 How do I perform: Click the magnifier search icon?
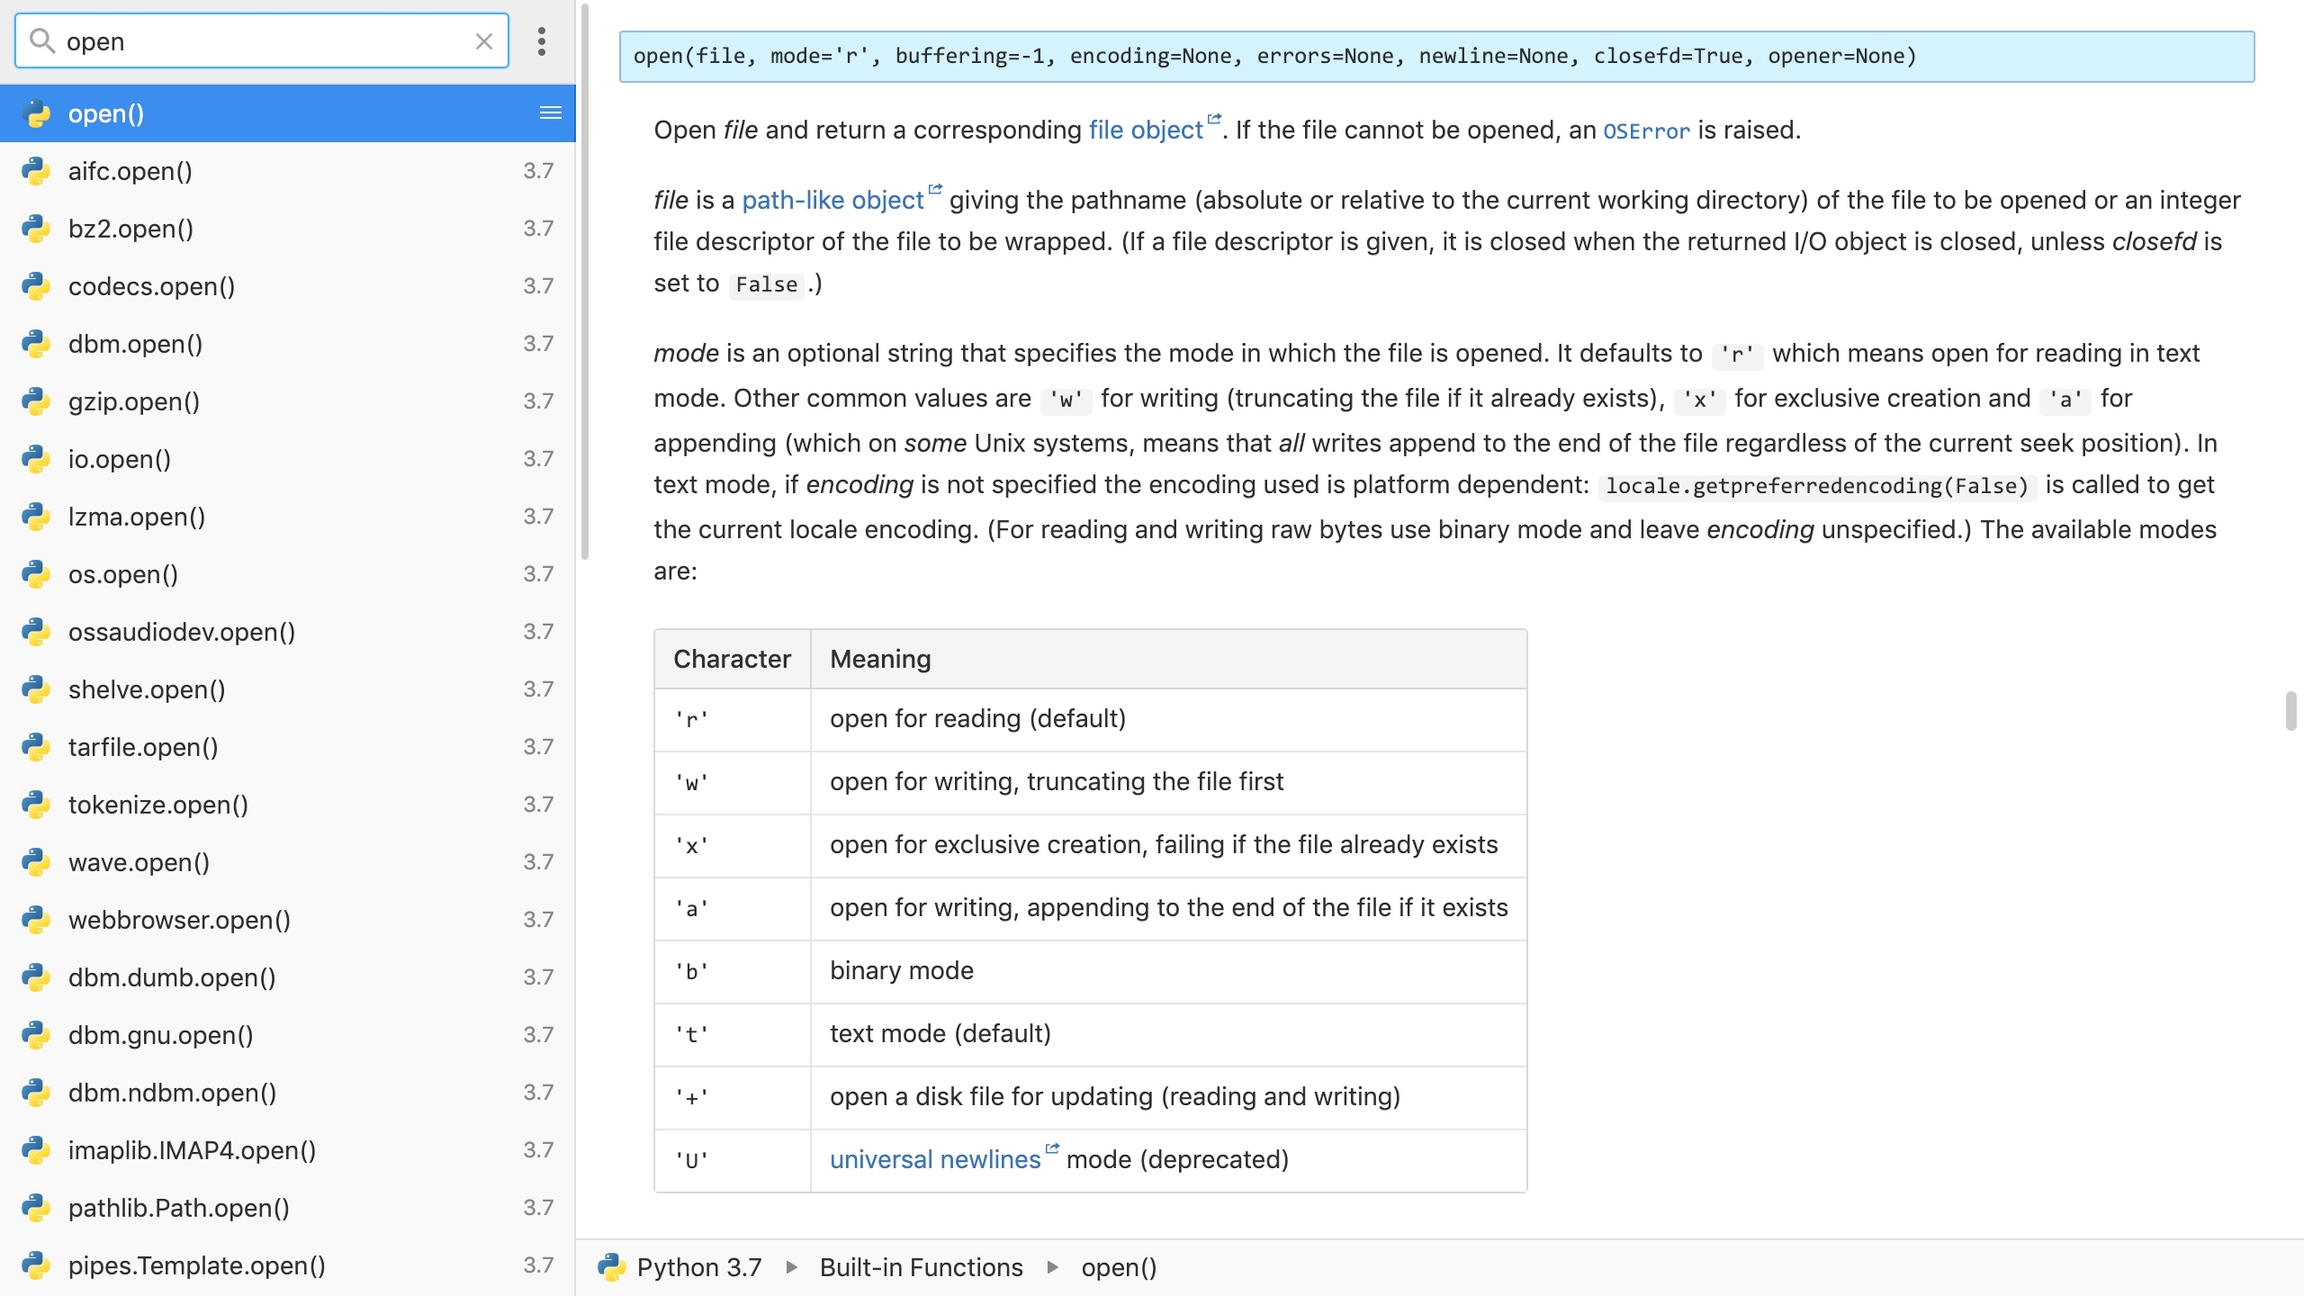41,41
